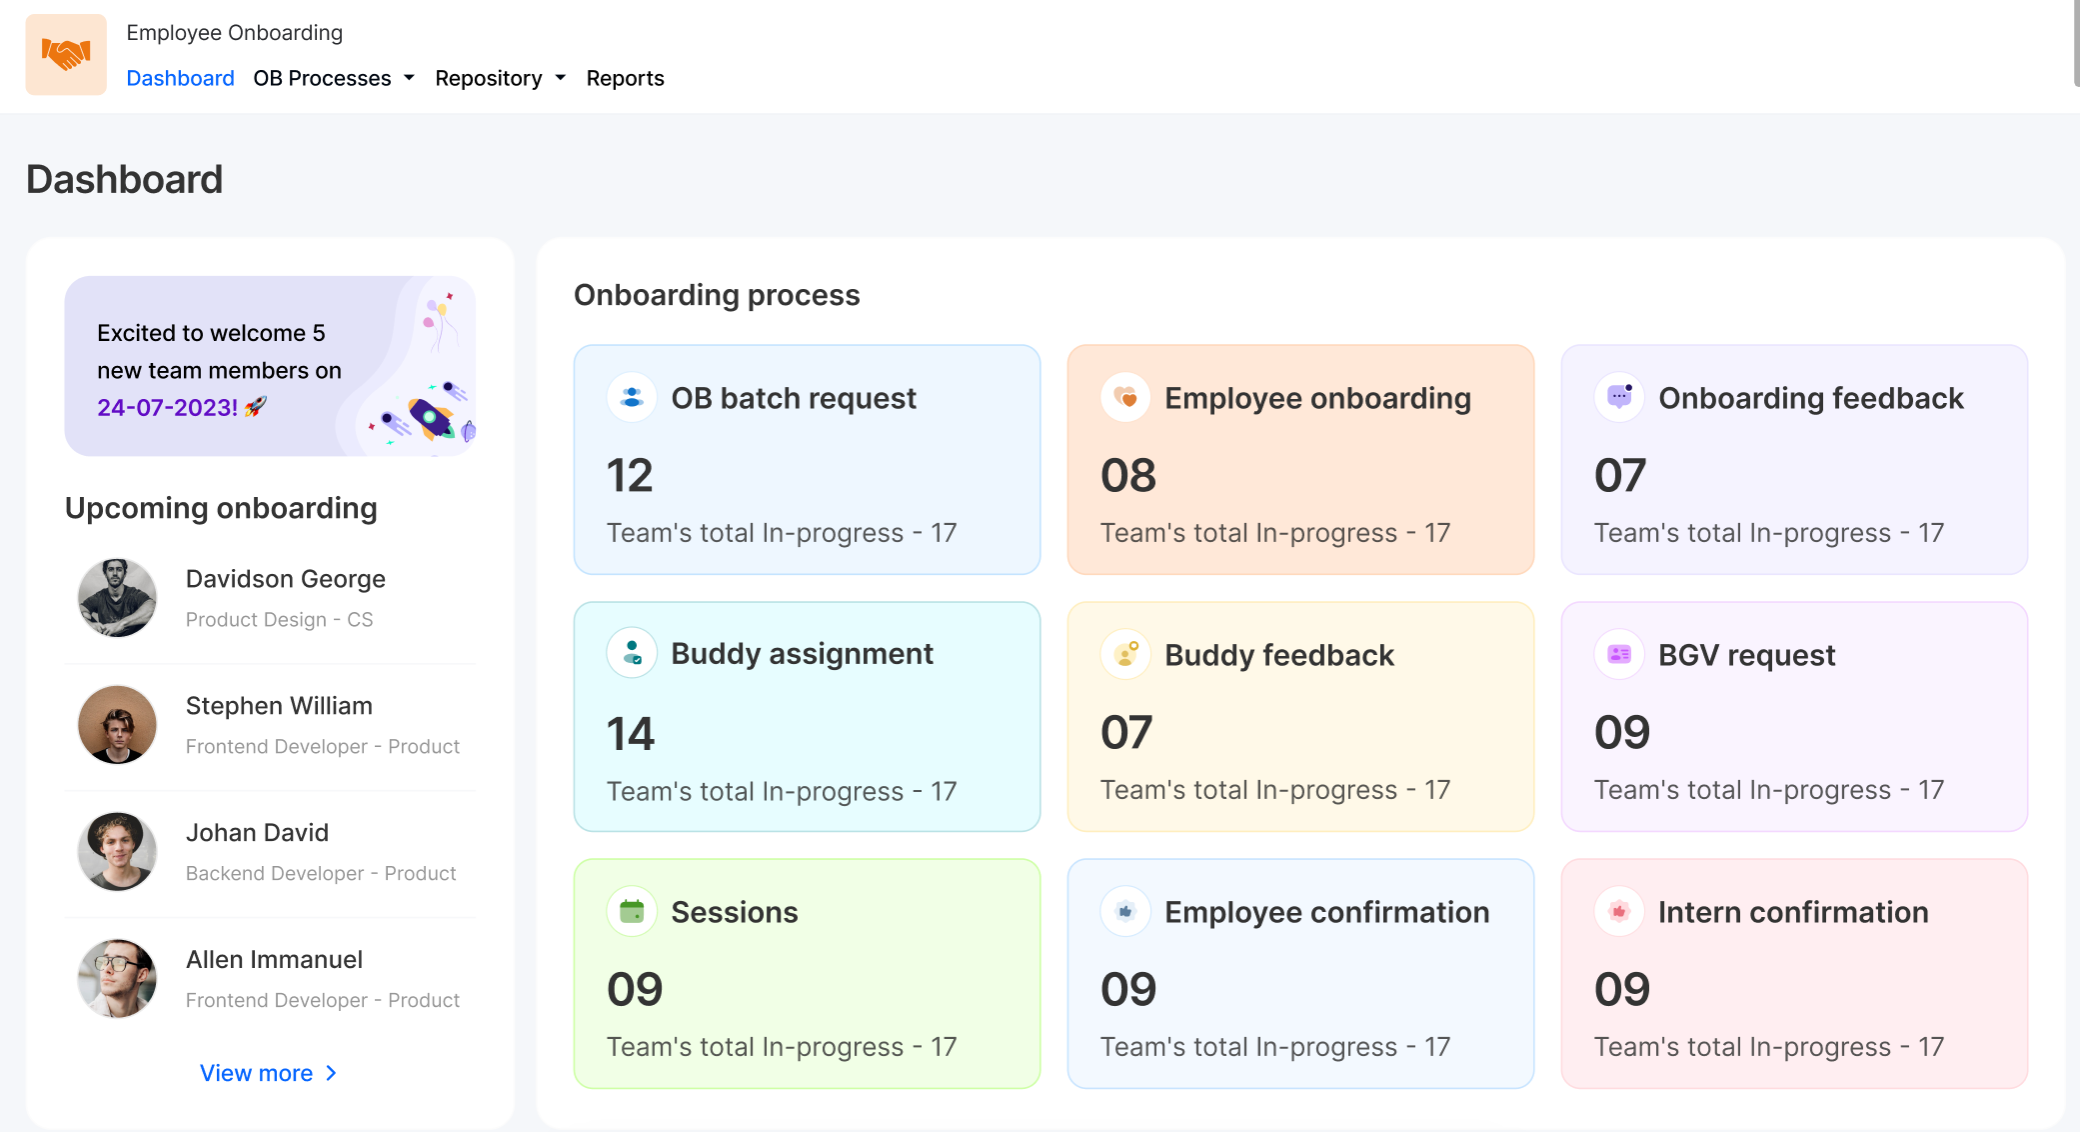The width and height of the screenshot is (2080, 1132).
Task: Go to the Reports page
Action: 625,78
